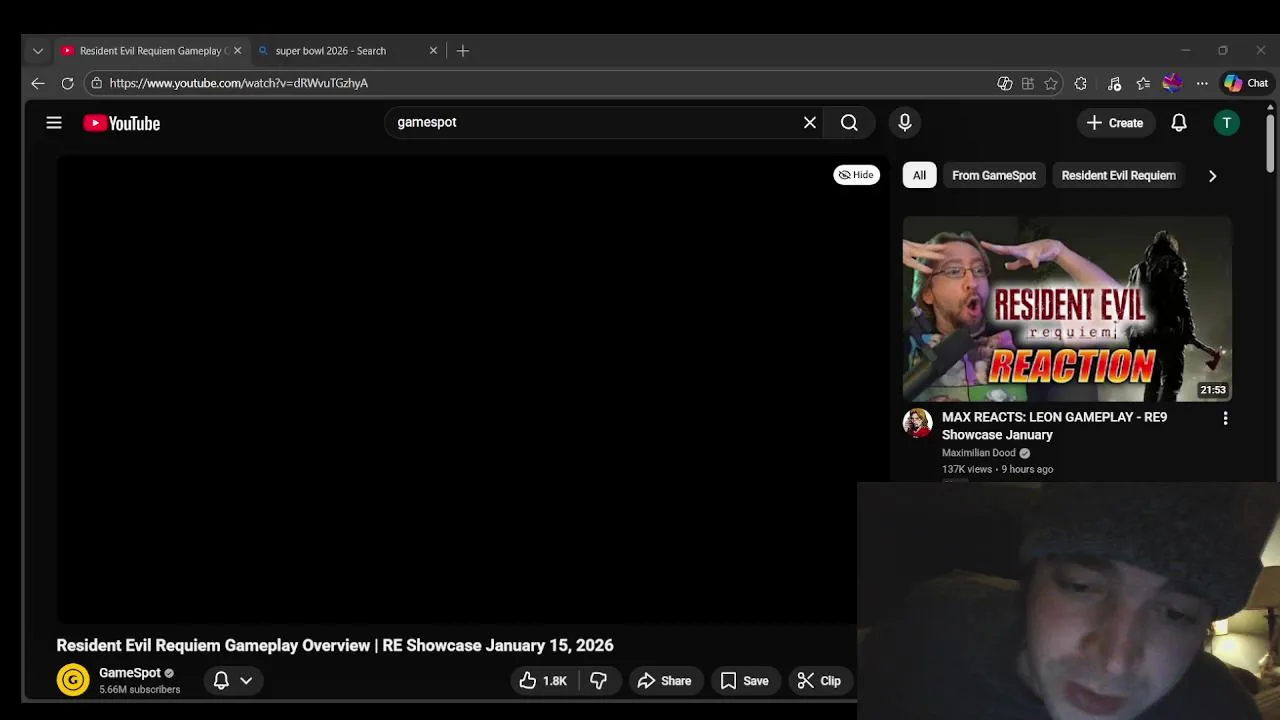Image resolution: width=1280 pixels, height=720 pixels.
Task: Open the Copilot Chat button
Action: pos(1246,84)
